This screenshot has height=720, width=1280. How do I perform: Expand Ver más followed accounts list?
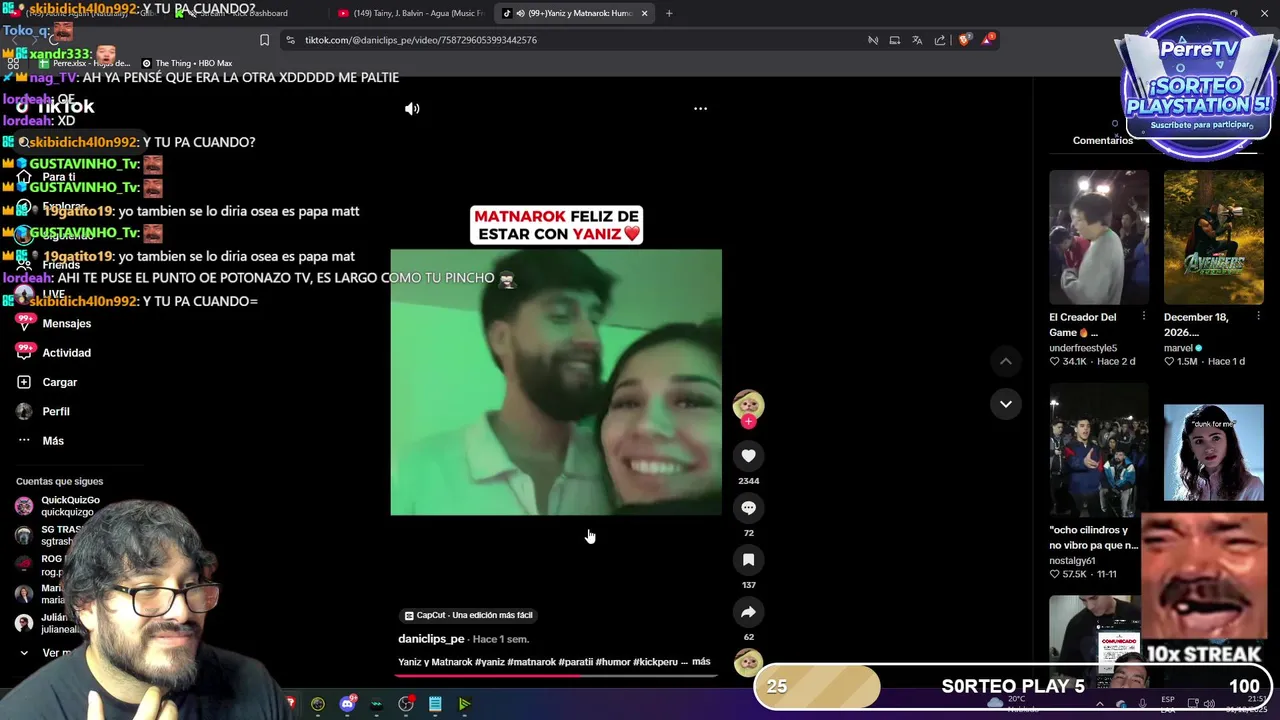(x=45, y=653)
